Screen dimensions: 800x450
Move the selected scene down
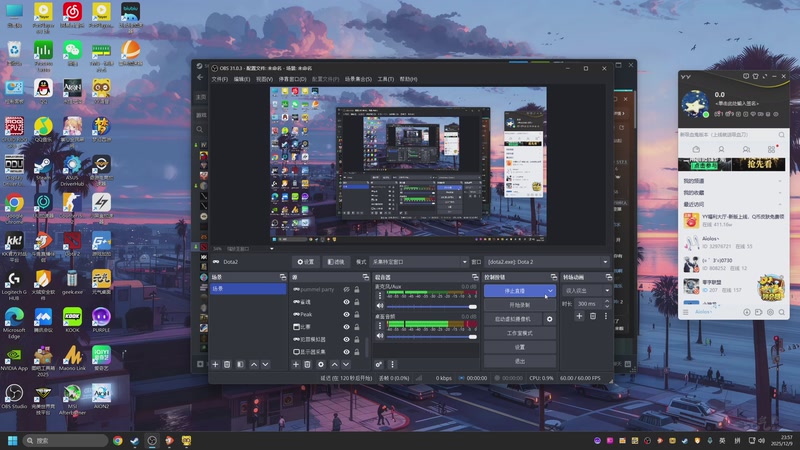265,364
